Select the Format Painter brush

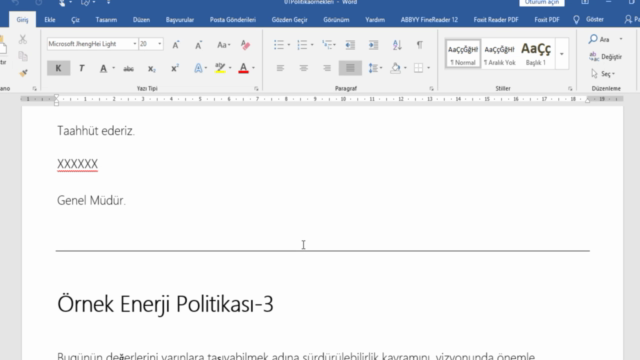click(x=23, y=73)
